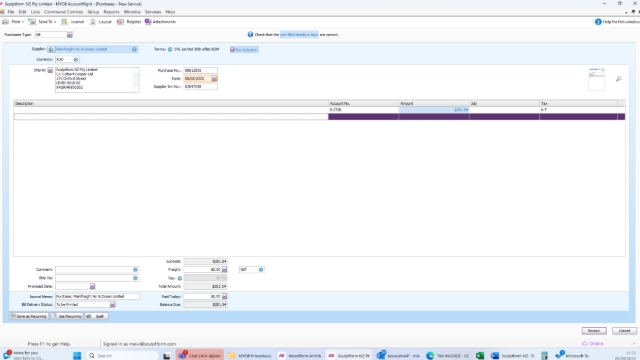This screenshot has height=360, width=640.
Task: Open the Ship to address selector icon
Action: point(50,70)
